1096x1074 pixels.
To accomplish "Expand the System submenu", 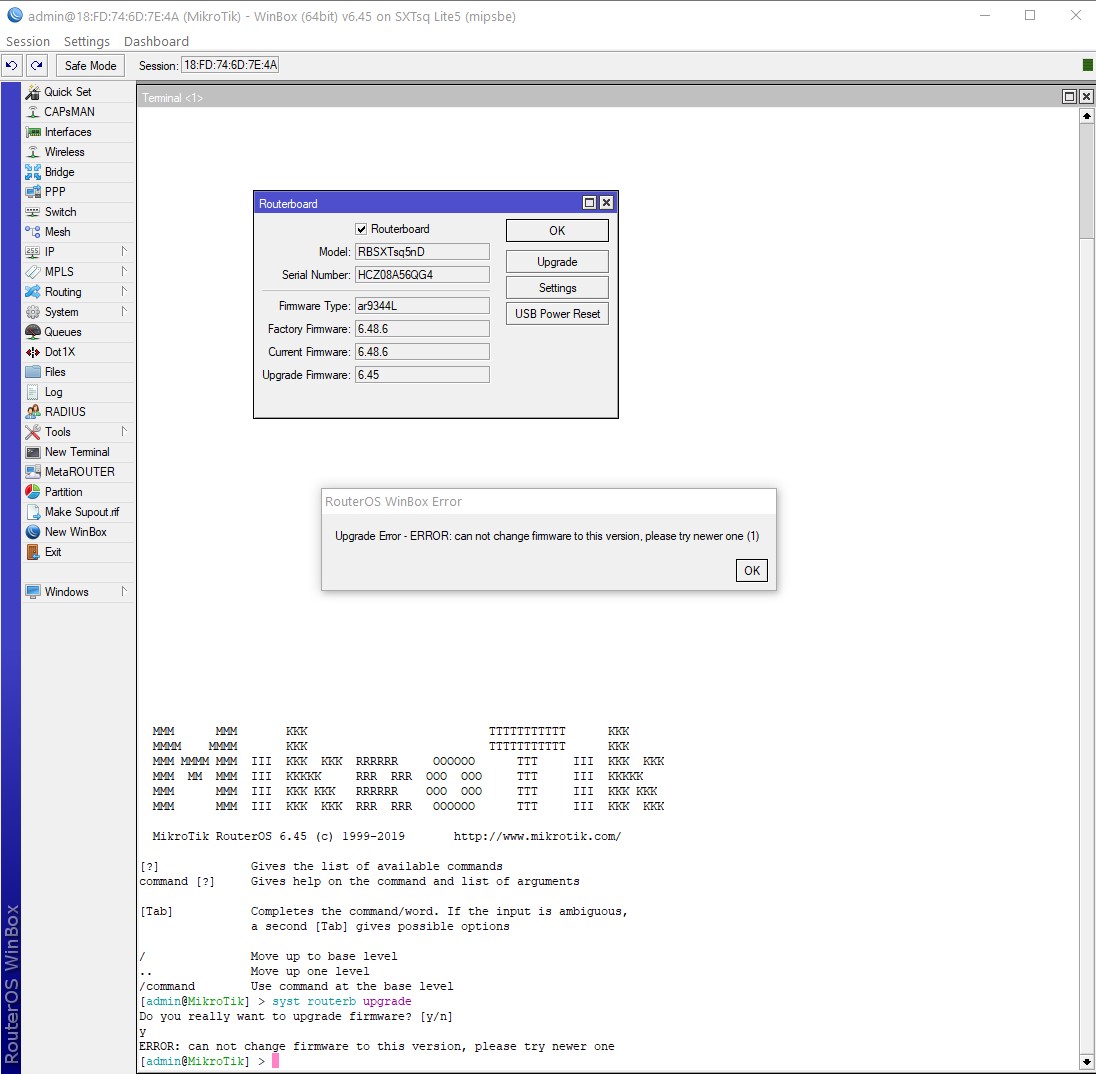I will point(124,312).
